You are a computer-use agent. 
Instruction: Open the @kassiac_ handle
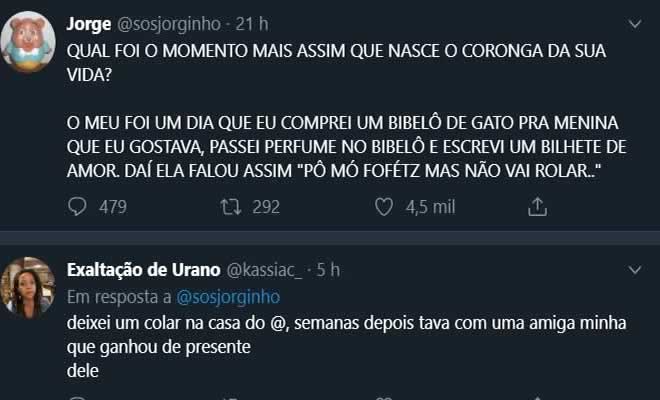[265, 270]
